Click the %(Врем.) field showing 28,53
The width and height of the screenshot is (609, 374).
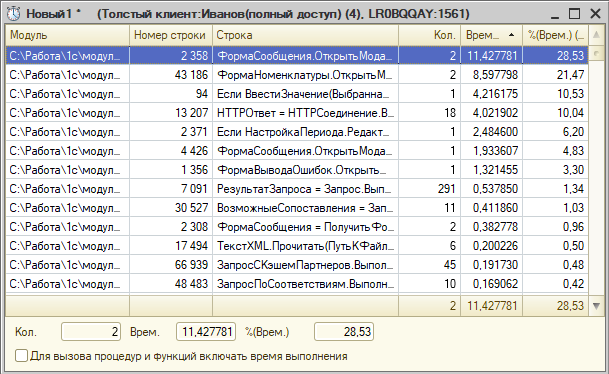[x=344, y=332]
